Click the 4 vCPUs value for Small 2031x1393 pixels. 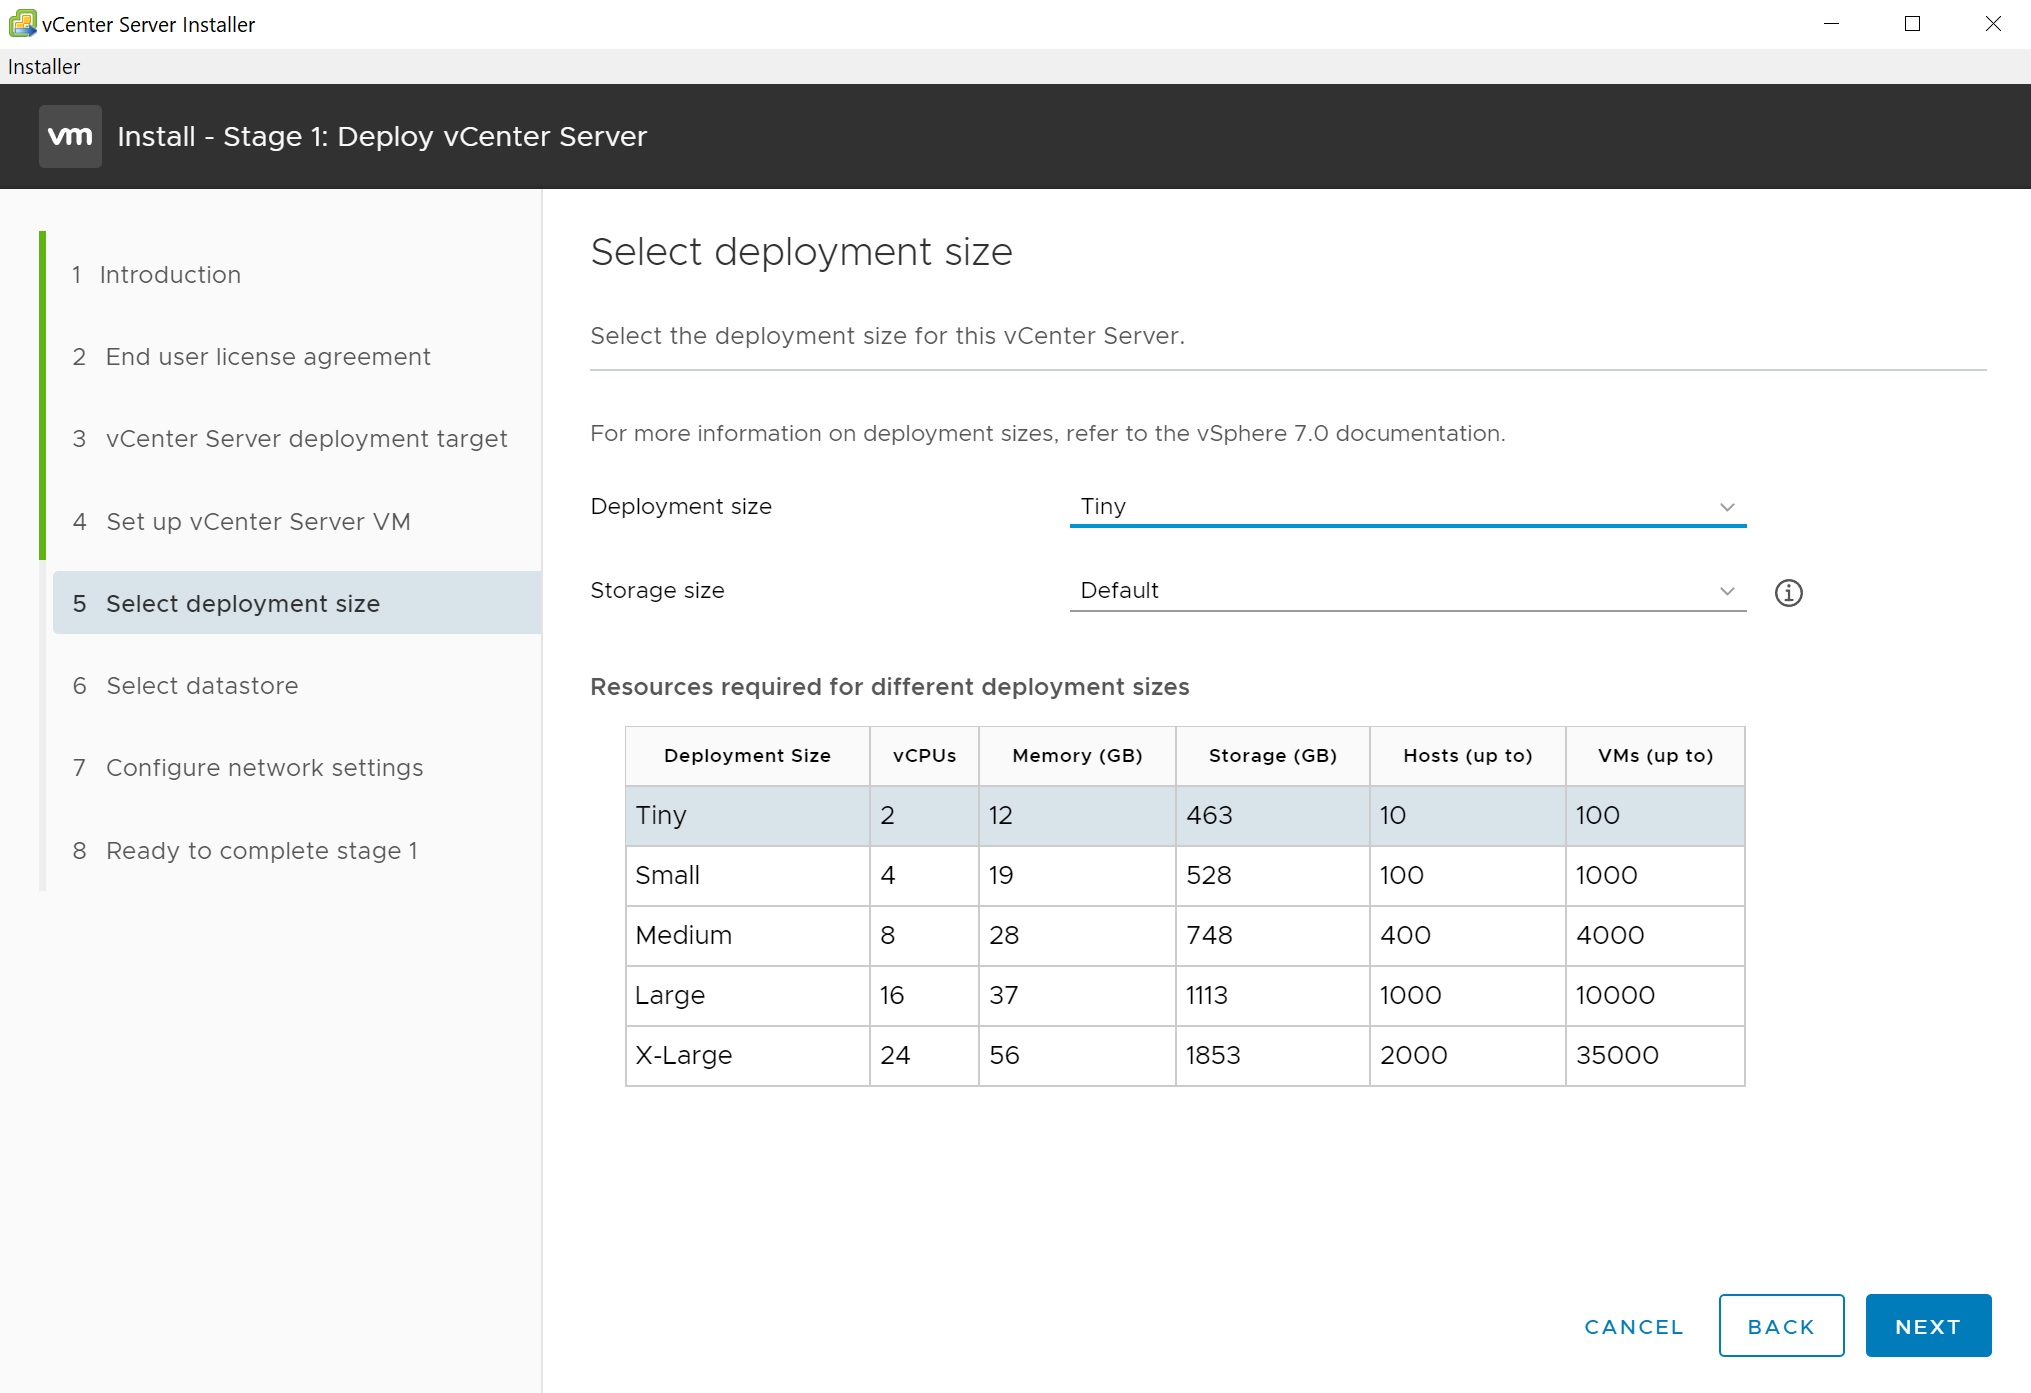(x=887, y=876)
